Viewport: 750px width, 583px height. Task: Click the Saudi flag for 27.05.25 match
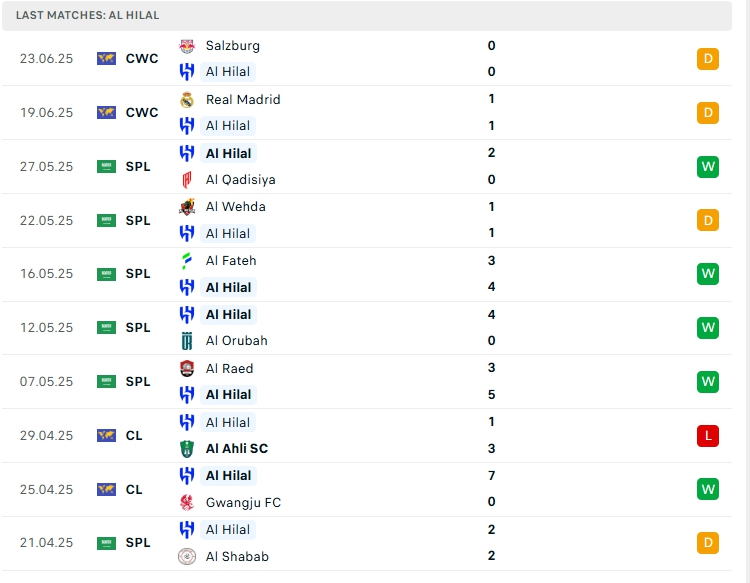107,167
